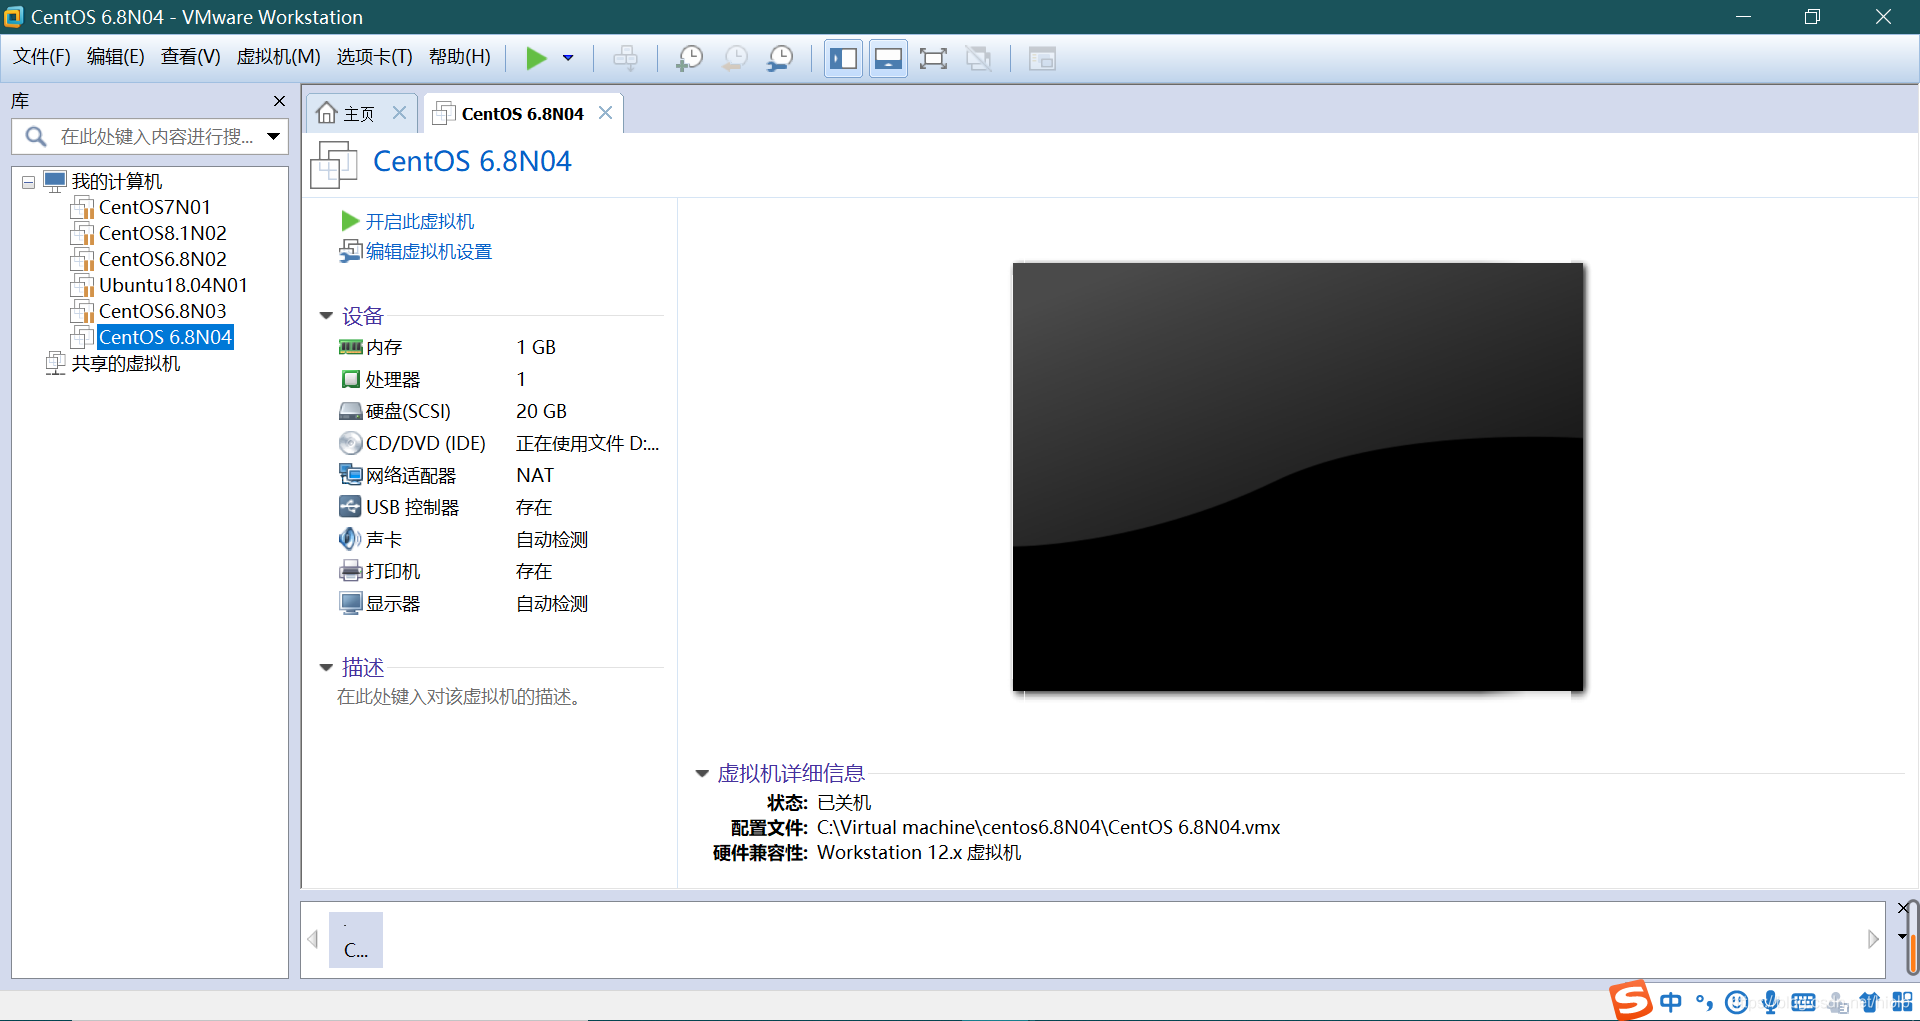Open the 查看(V) menu

click(x=190, y=57)
